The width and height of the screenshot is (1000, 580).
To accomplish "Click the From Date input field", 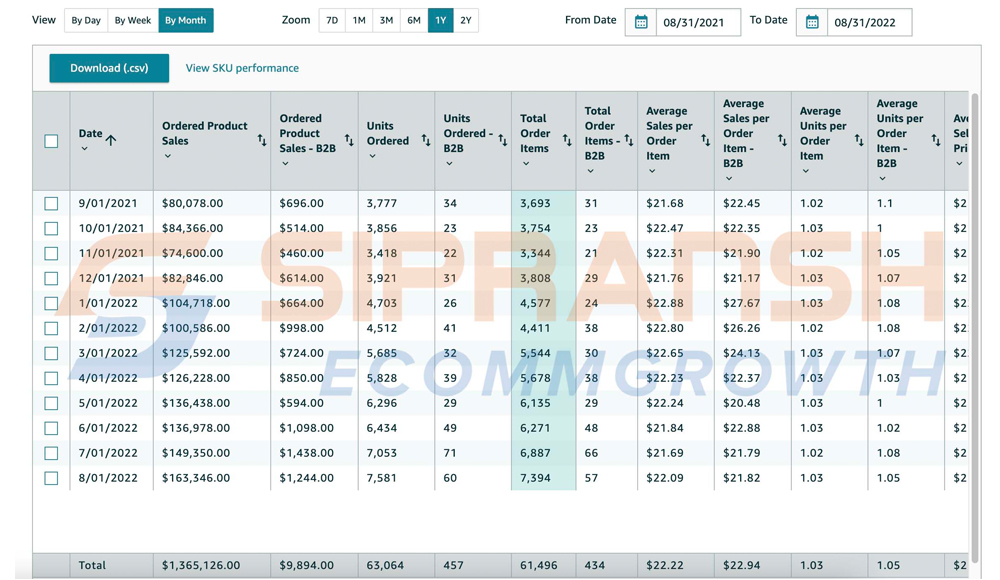I will (x=696, y=22).
